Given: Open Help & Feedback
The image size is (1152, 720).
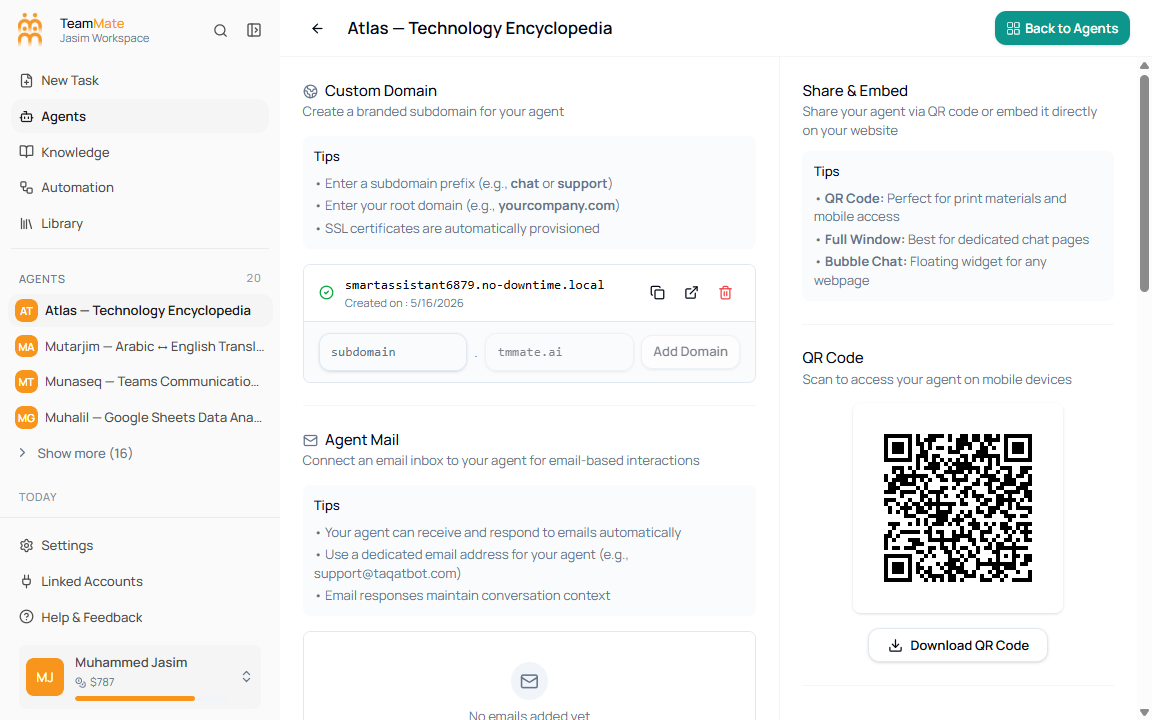Looking at the screenshot, I should (x=140, y=617).
